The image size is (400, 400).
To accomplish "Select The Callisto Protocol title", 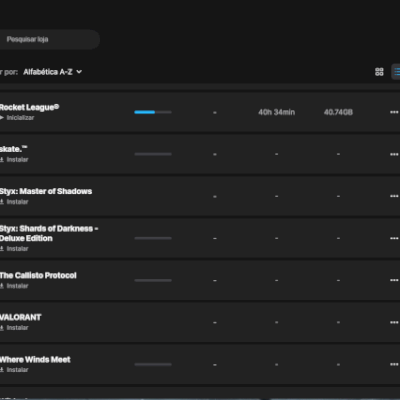I will click(x=38, y=275).
